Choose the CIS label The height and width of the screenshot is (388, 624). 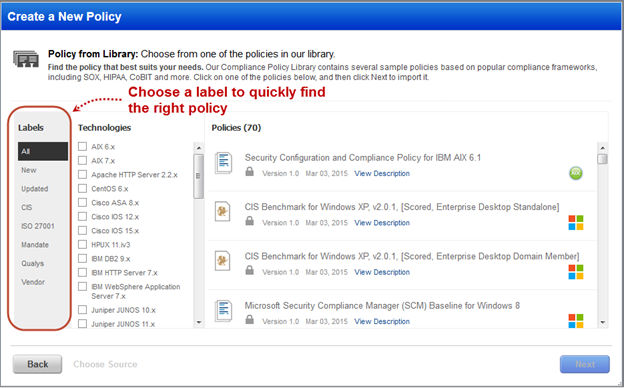click(27, 207)
